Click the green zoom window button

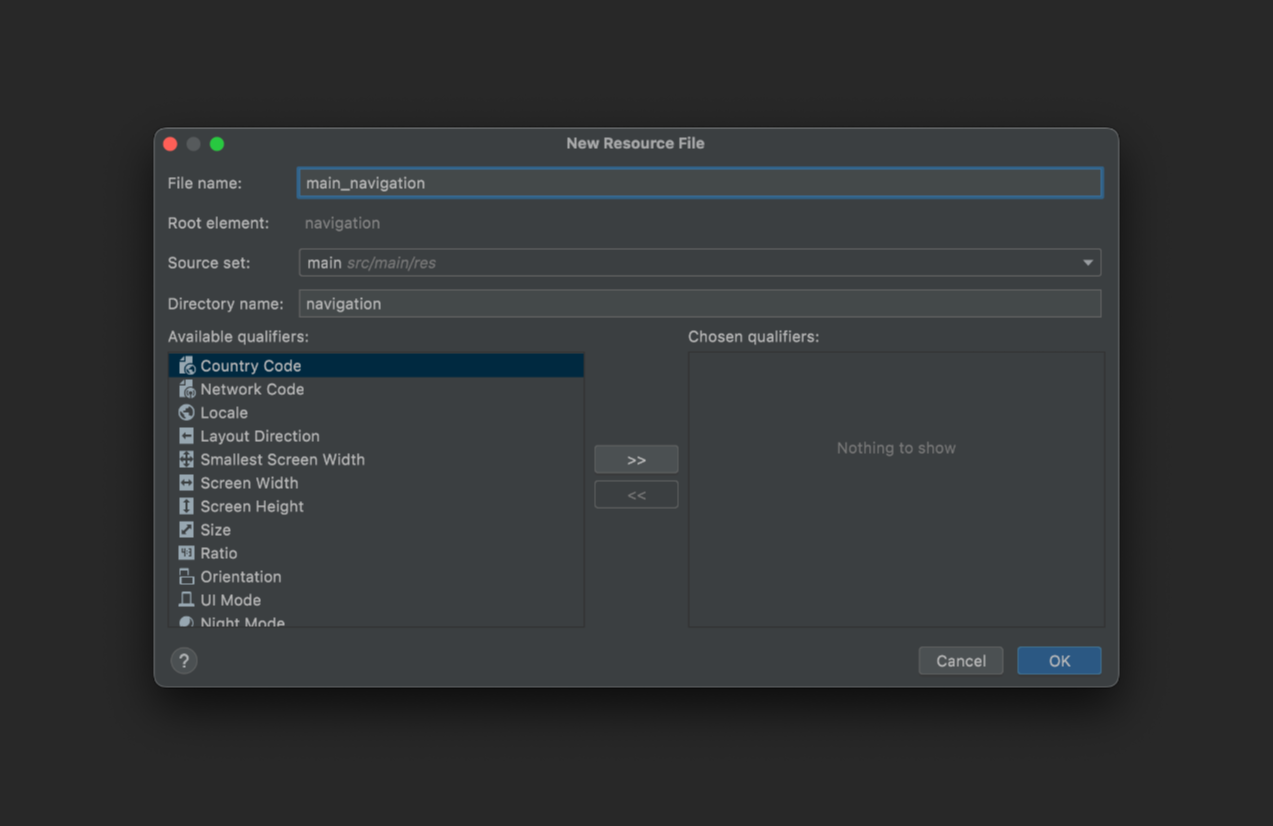(217, 144)
